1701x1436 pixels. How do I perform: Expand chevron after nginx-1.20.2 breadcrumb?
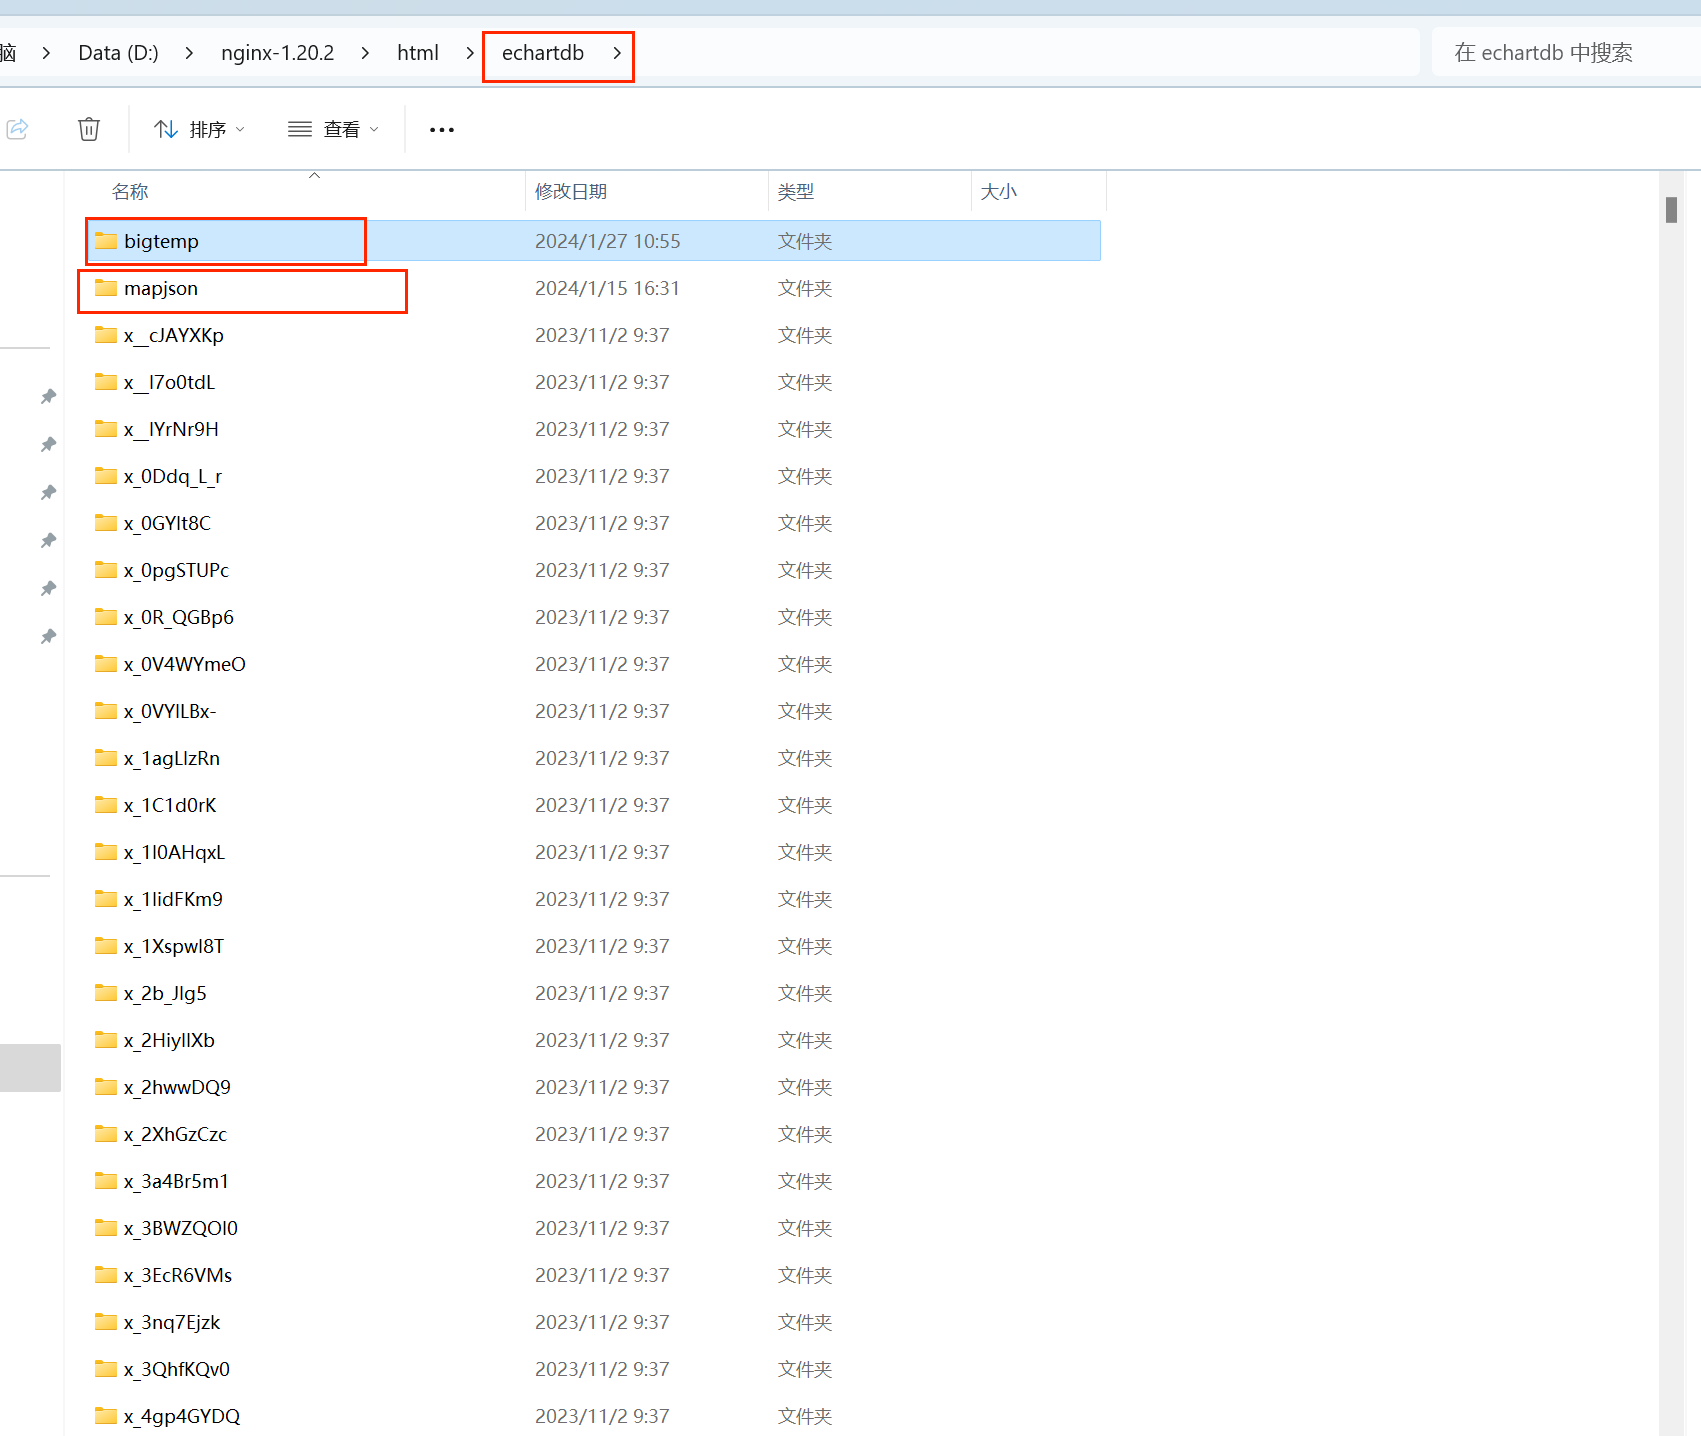[x=365, y=53]
